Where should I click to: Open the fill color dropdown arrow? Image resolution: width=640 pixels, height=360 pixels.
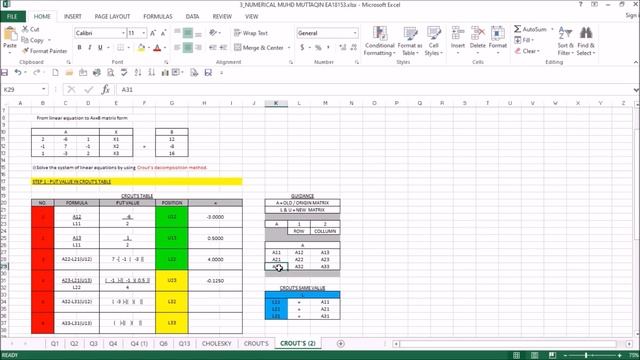[x=149, y=48]
